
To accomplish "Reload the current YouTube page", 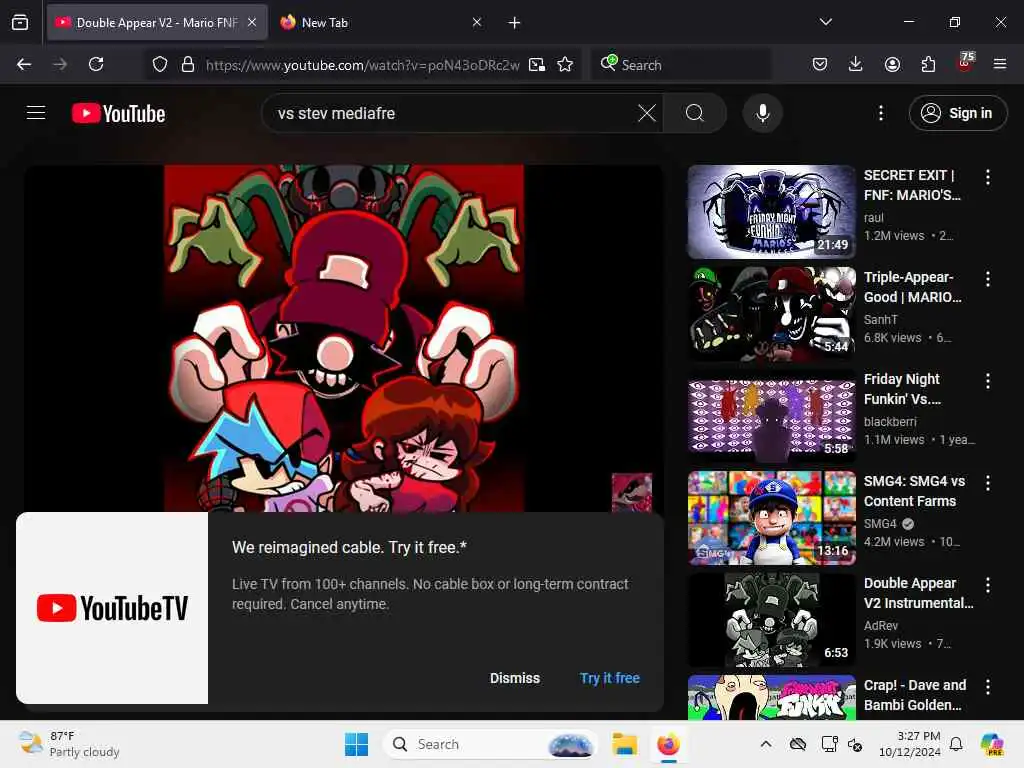I will point(96,64).
